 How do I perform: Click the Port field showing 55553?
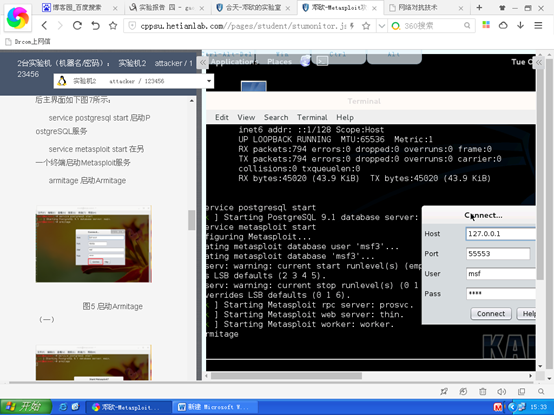point(498,254)
